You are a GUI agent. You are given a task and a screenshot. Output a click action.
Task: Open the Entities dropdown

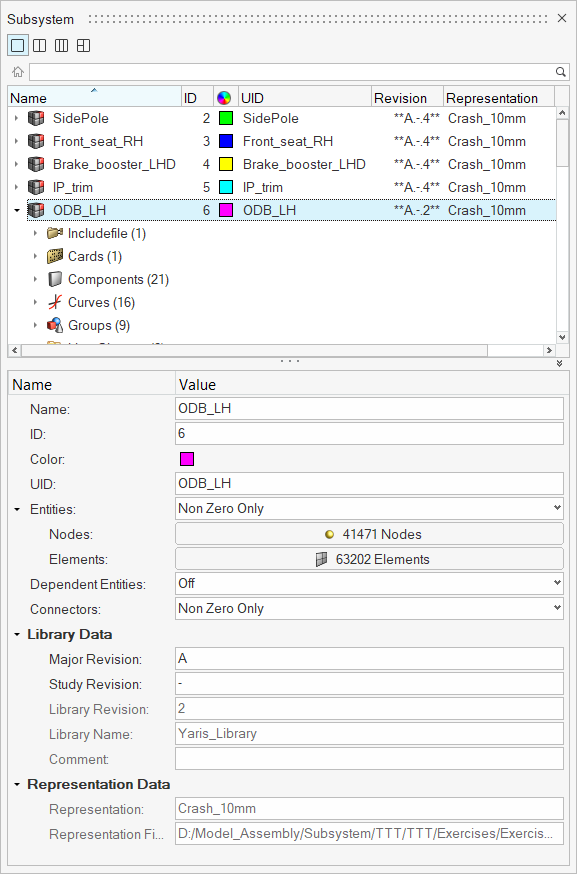pyautogui.click(x=369, y=508)
